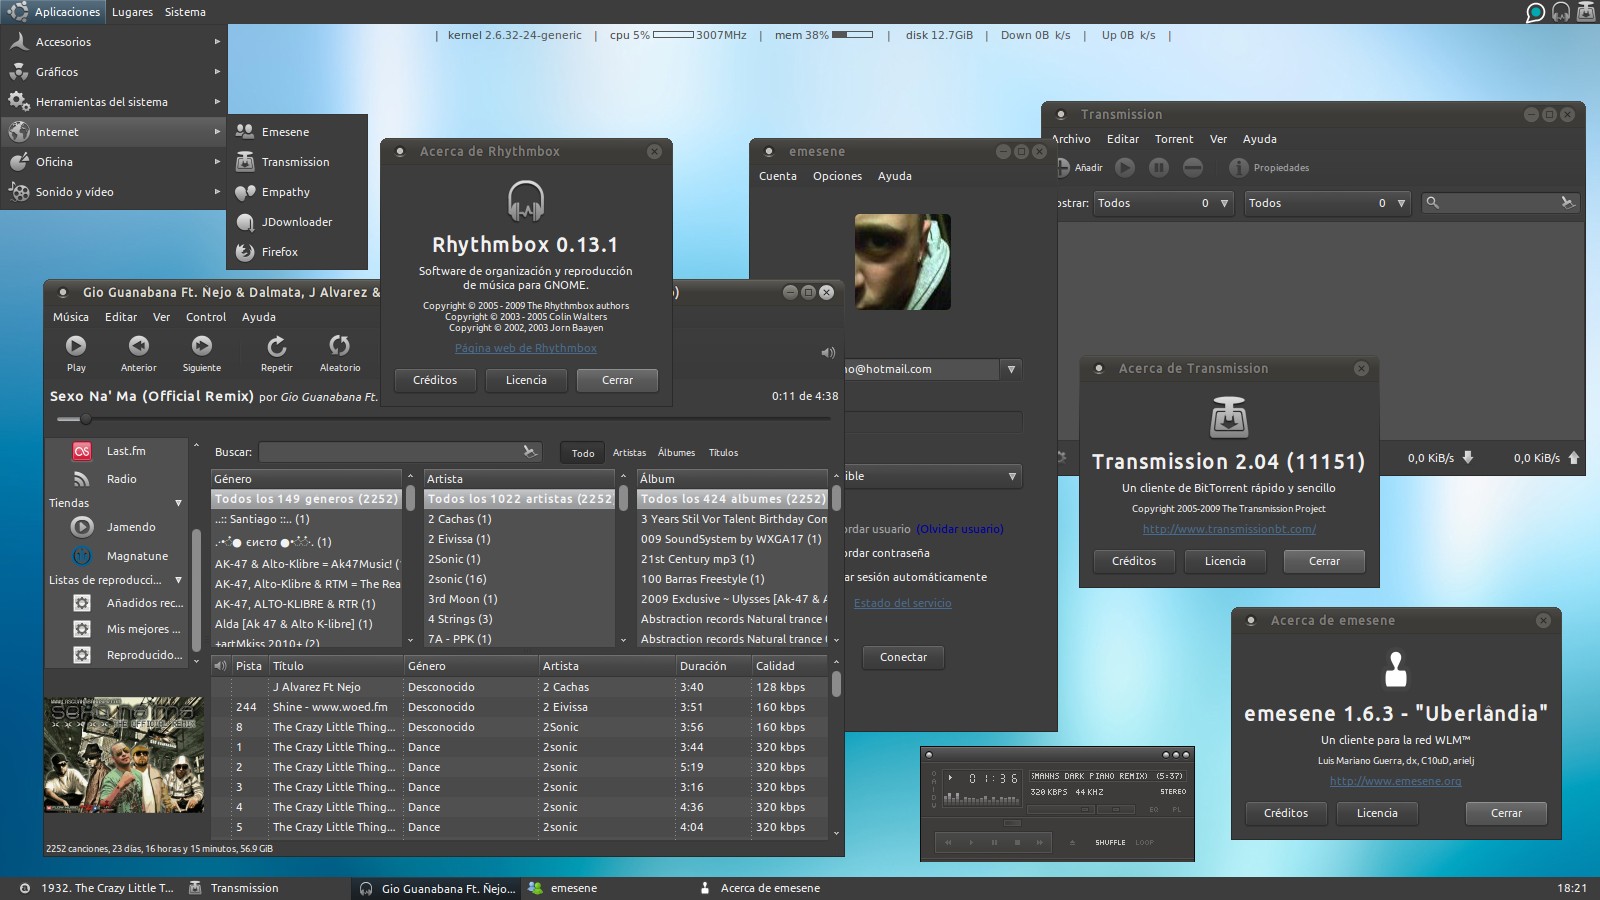Open Control menu in Rhythmbox

pyautogui.click(x=206, y=317)
